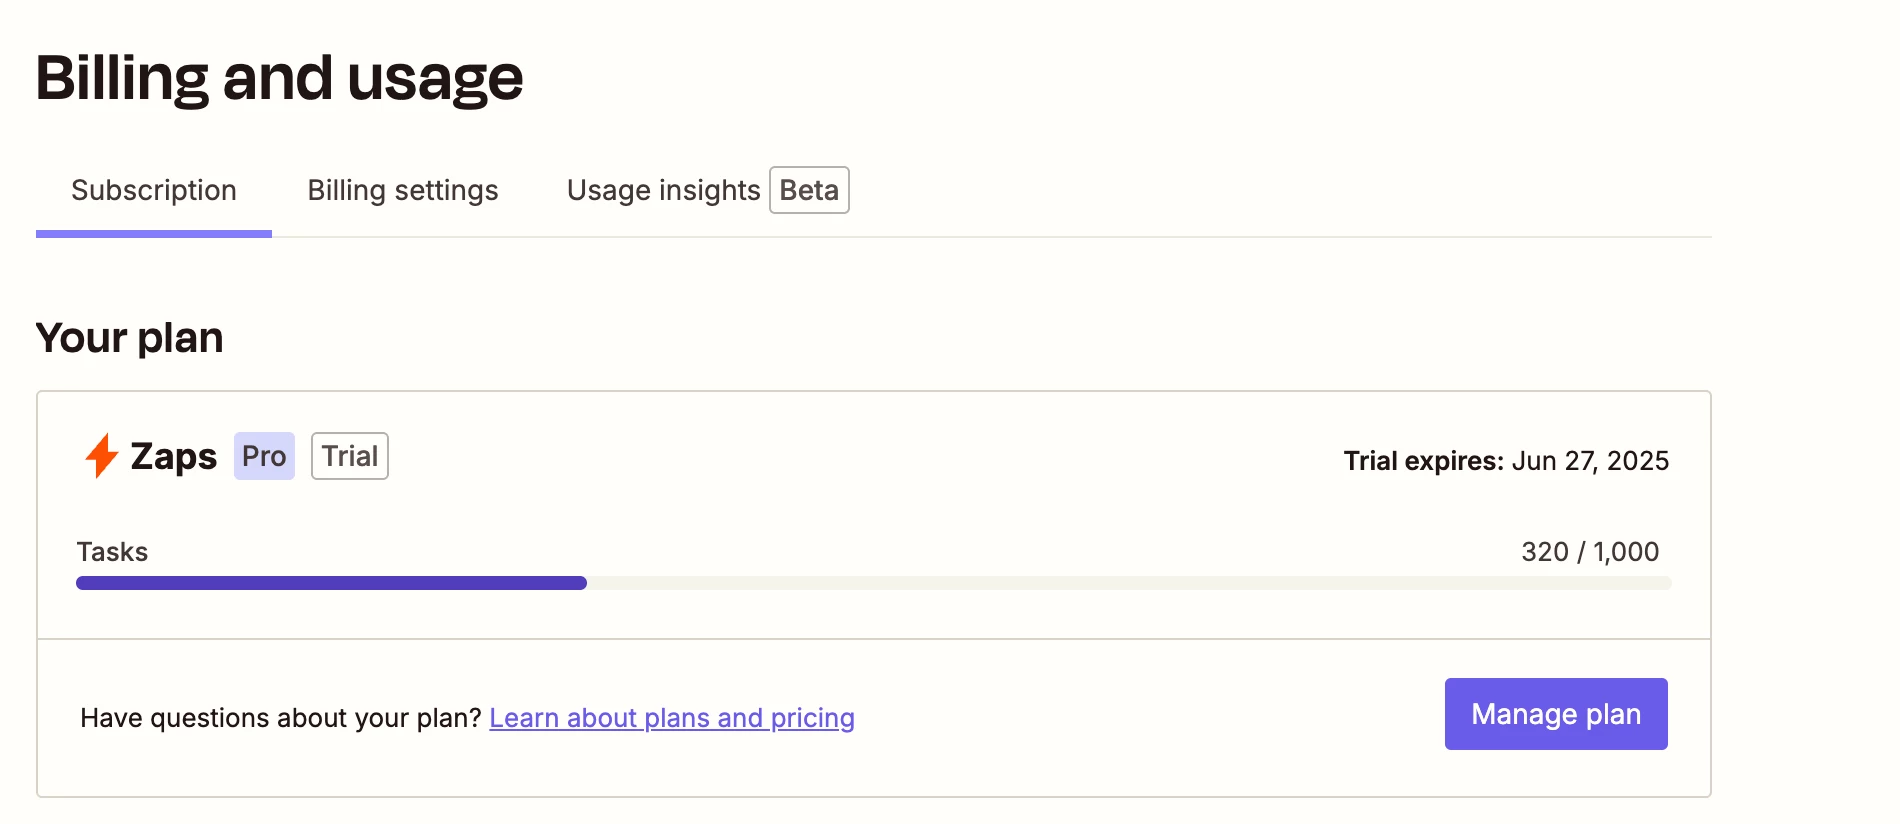Click the Your plan section heading
This screenshot has width=1900, height=824.
coord(129,338)
